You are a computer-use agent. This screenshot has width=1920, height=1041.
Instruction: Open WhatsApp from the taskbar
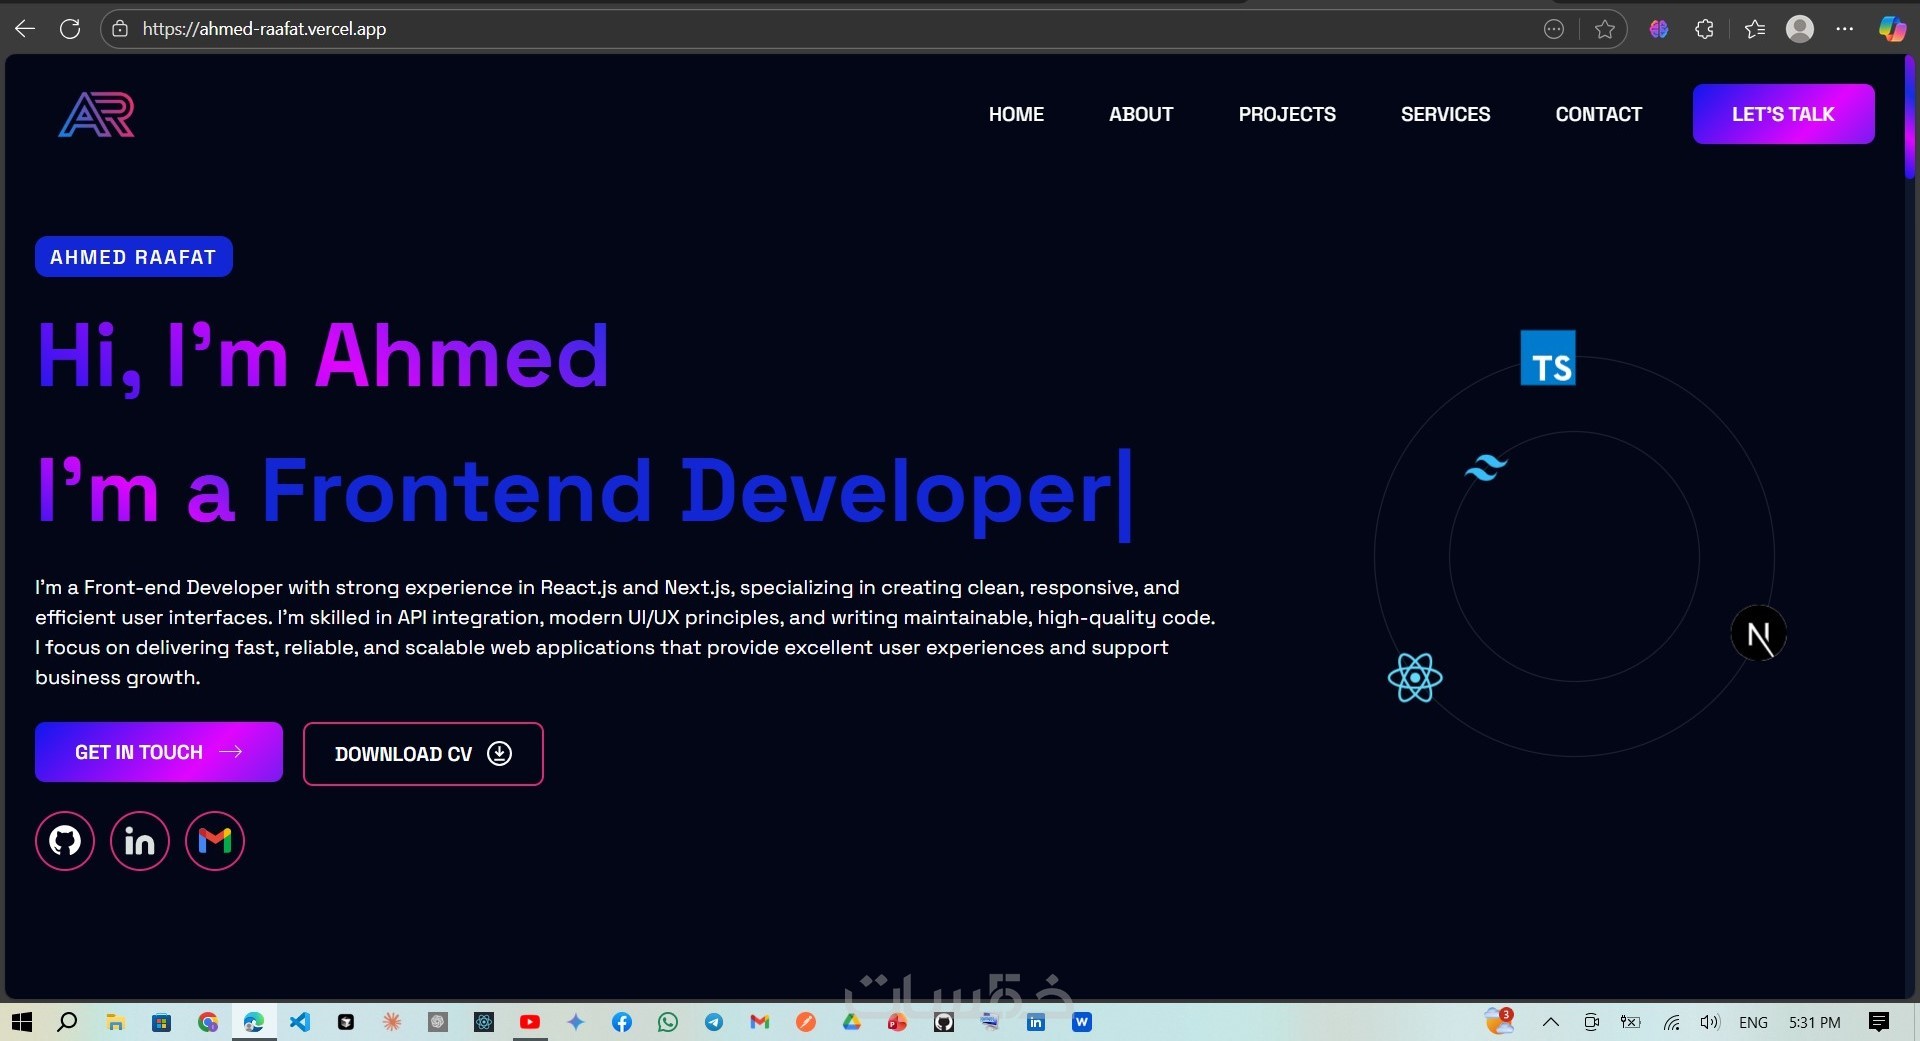tap(668, 1022)
